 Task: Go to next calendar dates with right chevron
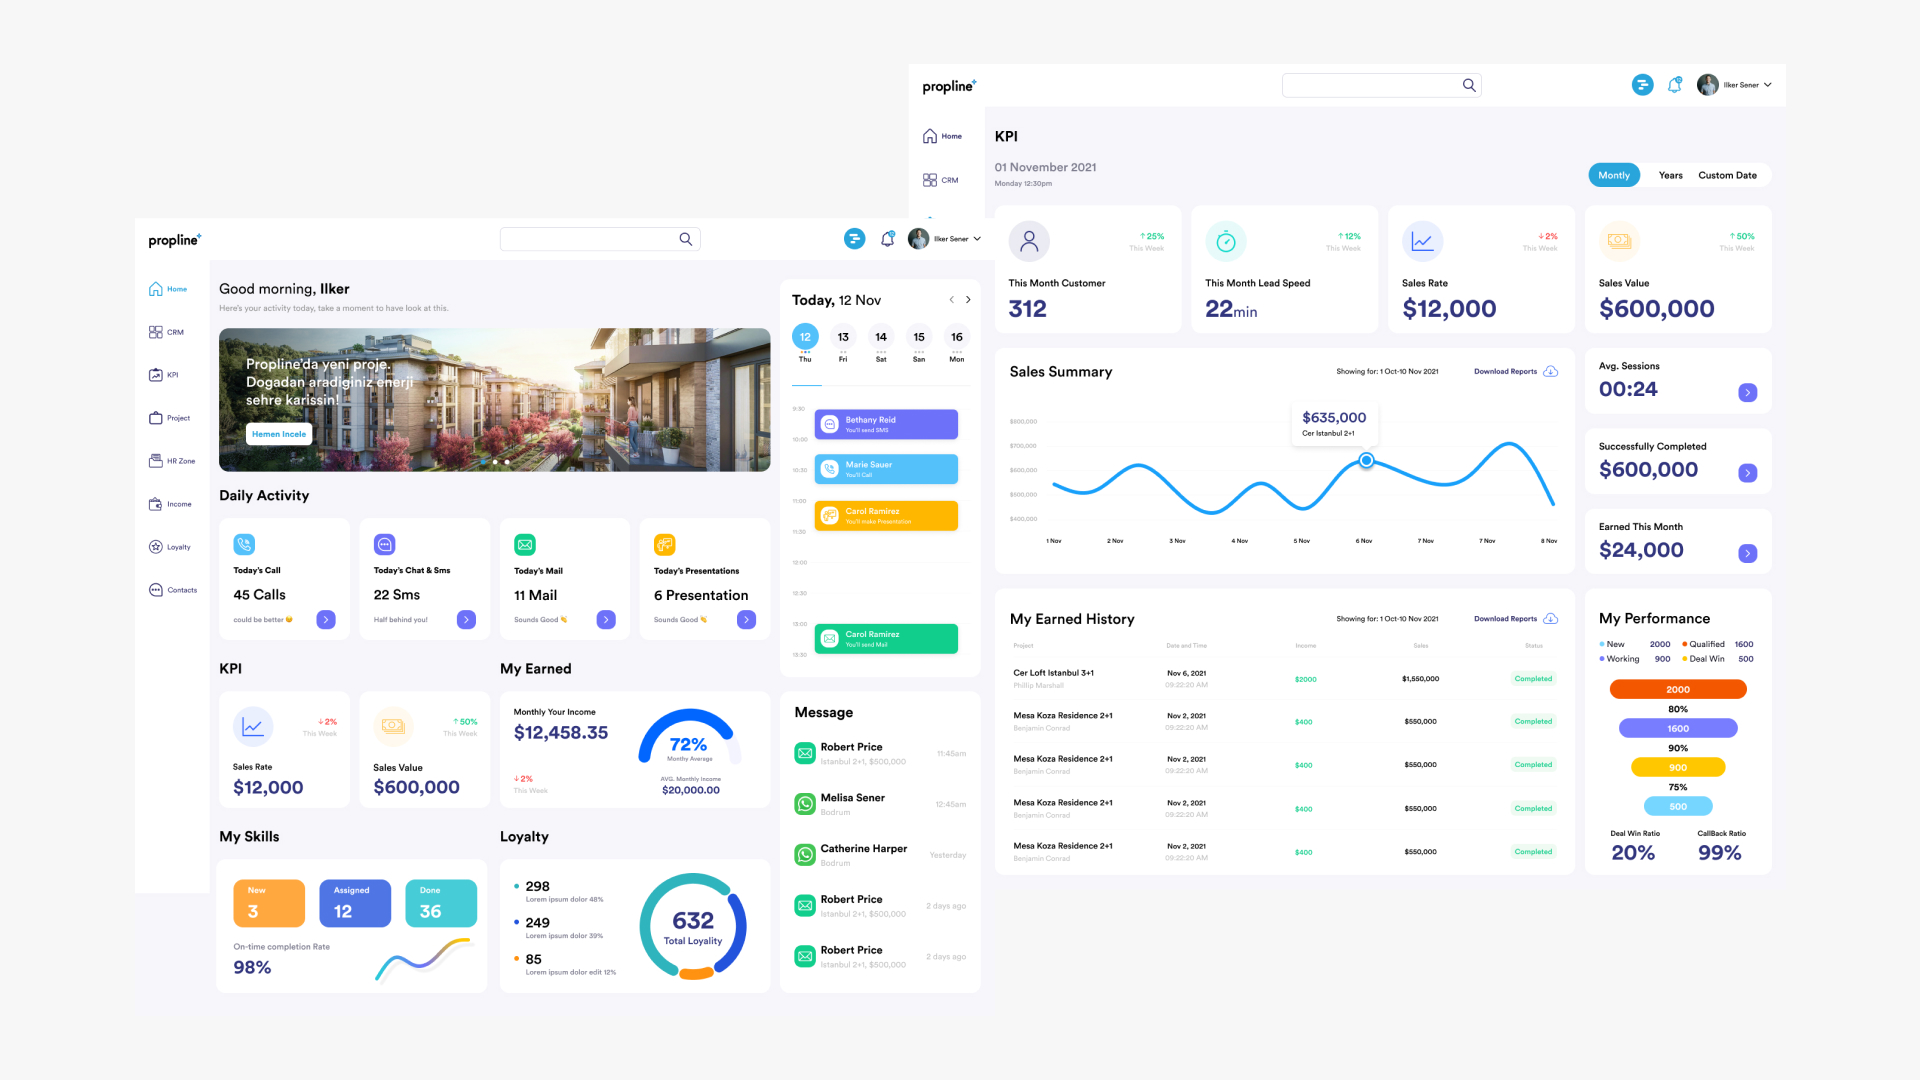coord(968,300)
